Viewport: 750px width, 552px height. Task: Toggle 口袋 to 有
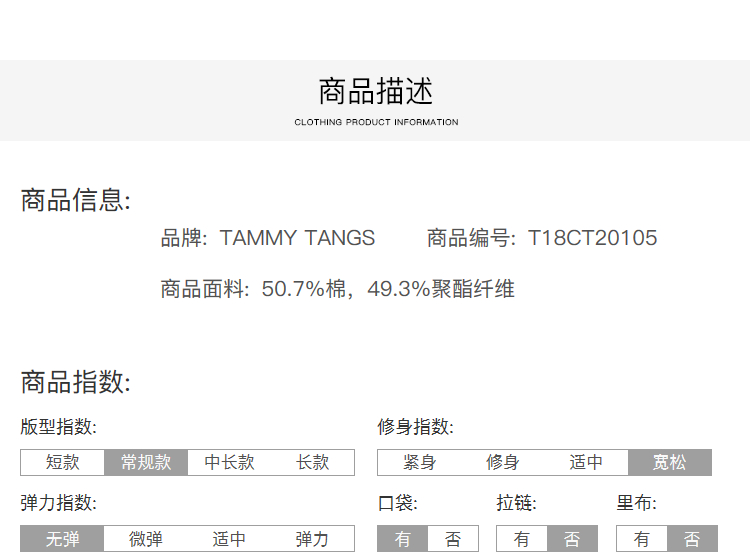402,539
